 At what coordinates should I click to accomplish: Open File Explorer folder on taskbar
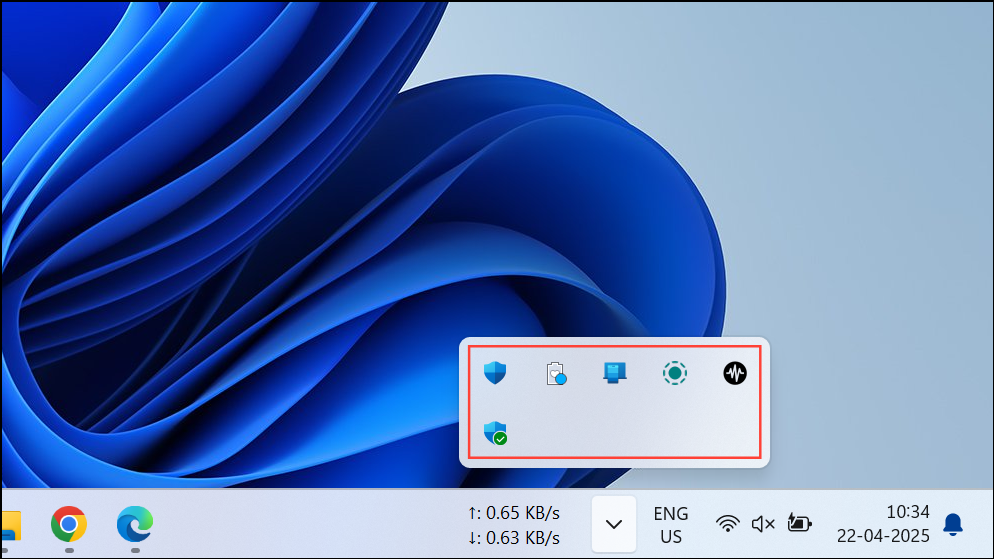tap(11, 525)
